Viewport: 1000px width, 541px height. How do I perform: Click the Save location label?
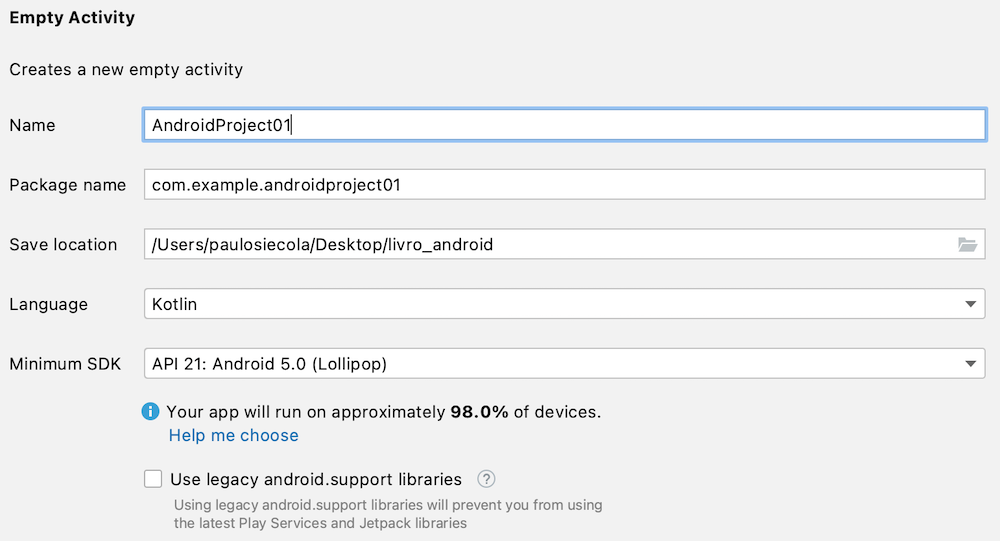63,245
